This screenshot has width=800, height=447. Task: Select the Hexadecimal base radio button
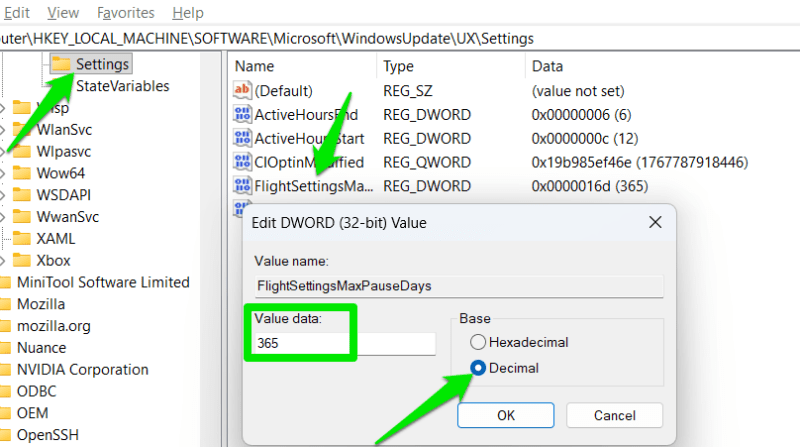click(x=478, y=342)
